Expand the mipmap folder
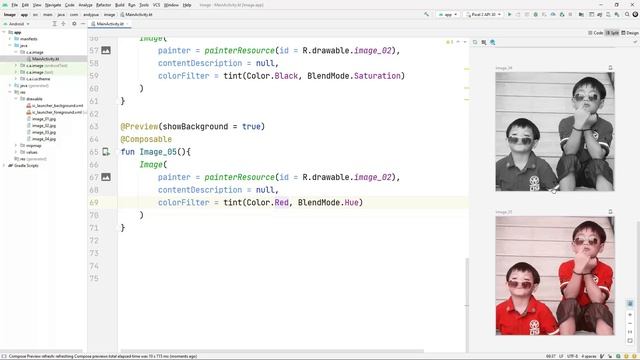The width and height of the screenshot is (640, 360). point(16,145)
